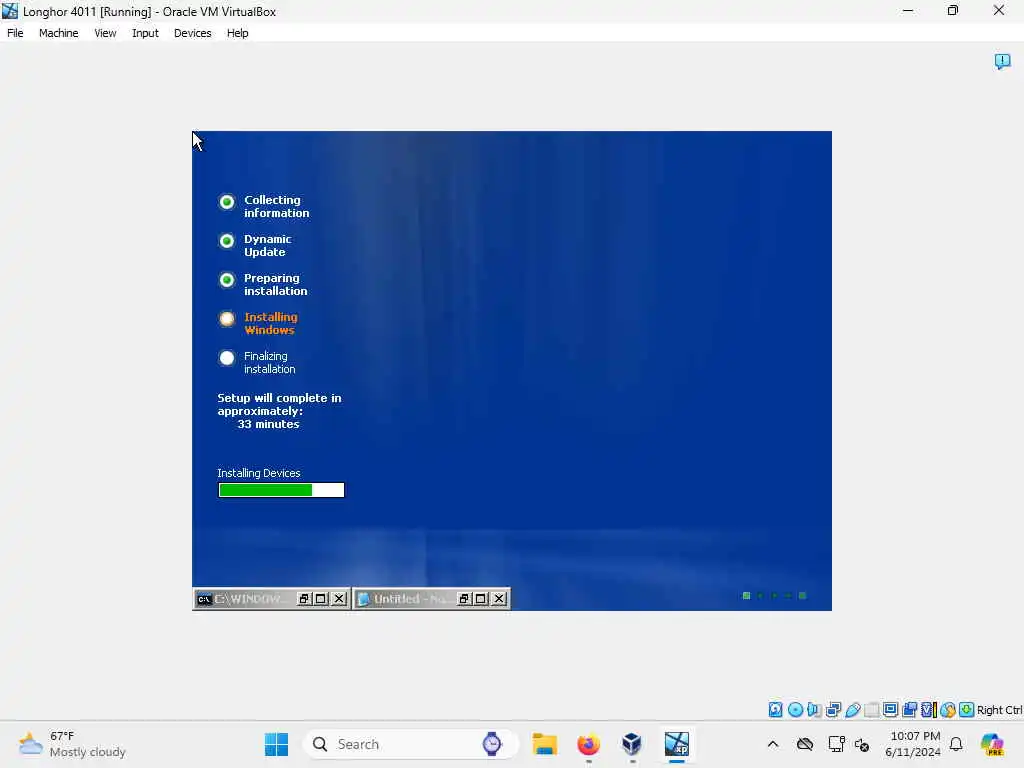This screenshot has width=1024, height=768.
Task: Click the Collecting information step bullet
Action: click(227, 202)
